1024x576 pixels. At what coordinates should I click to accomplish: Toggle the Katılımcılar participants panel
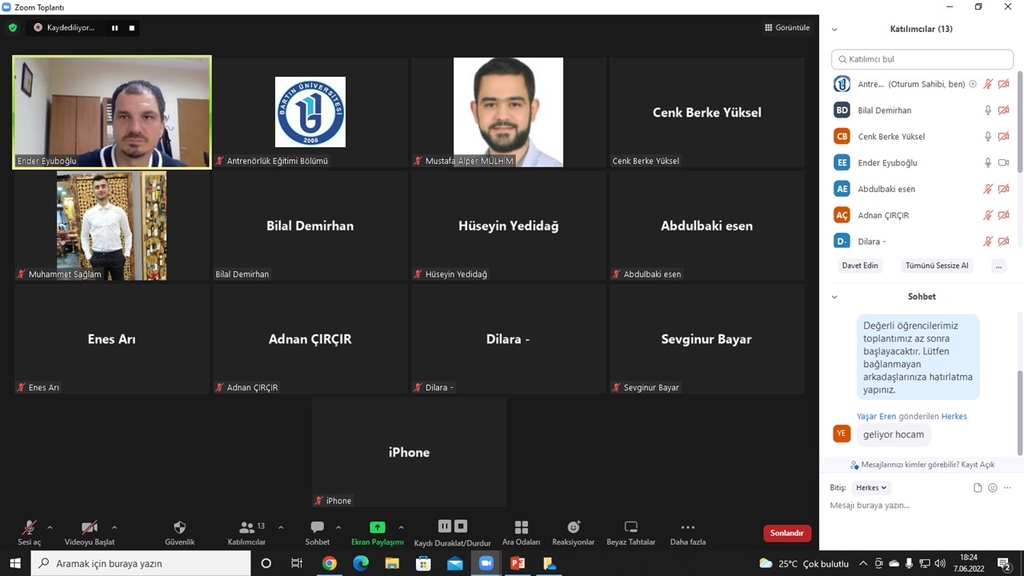246,527
